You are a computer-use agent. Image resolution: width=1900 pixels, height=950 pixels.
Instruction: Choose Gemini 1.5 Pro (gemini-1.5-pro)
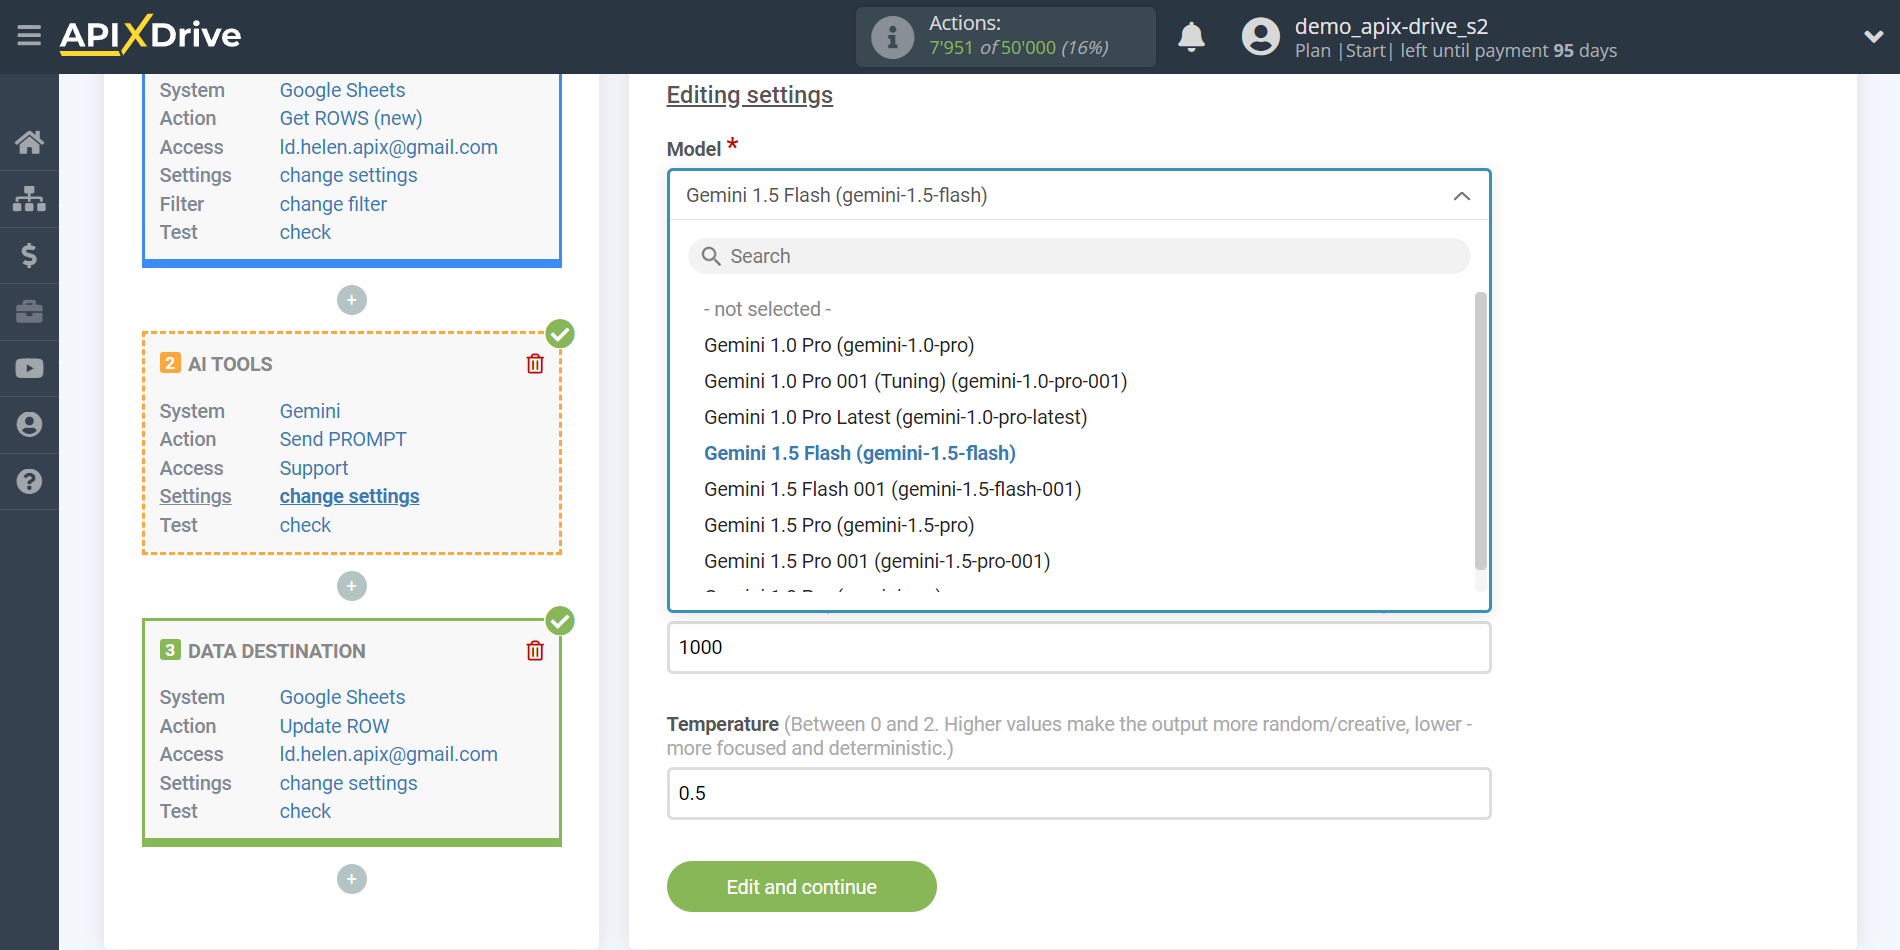click(839, 525)
